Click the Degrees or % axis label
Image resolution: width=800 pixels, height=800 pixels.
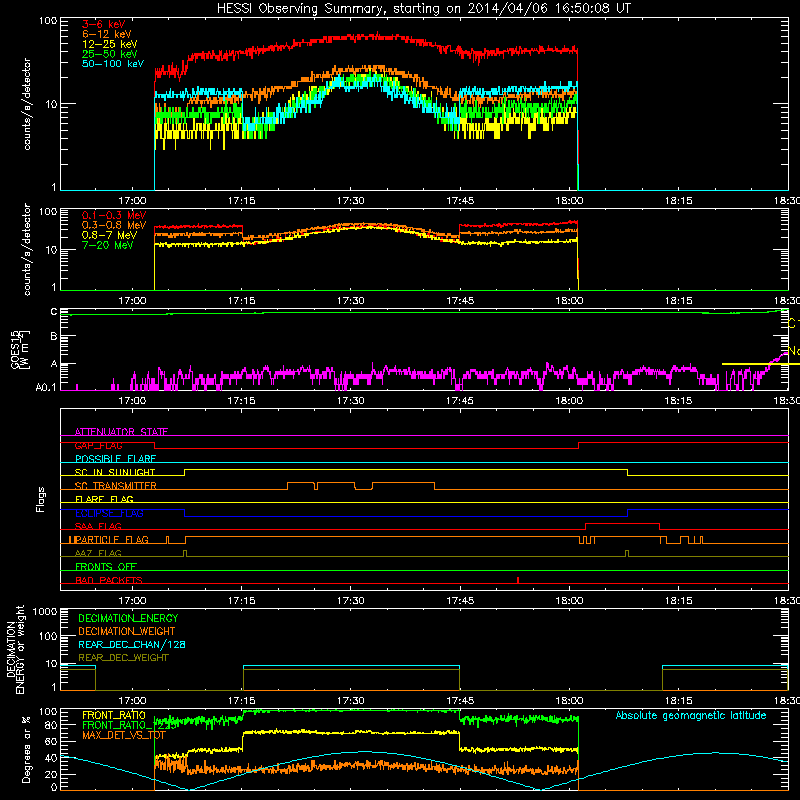26,749
